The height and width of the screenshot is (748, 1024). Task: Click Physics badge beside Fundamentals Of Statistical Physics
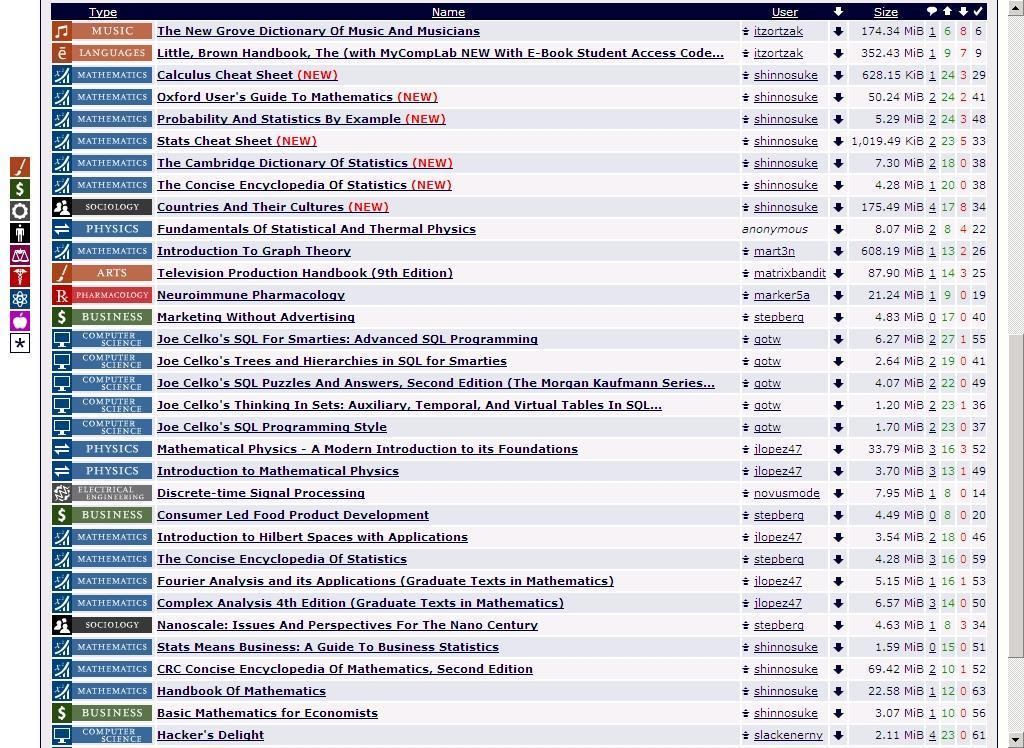pyautogui.click(x=102, y=229)
